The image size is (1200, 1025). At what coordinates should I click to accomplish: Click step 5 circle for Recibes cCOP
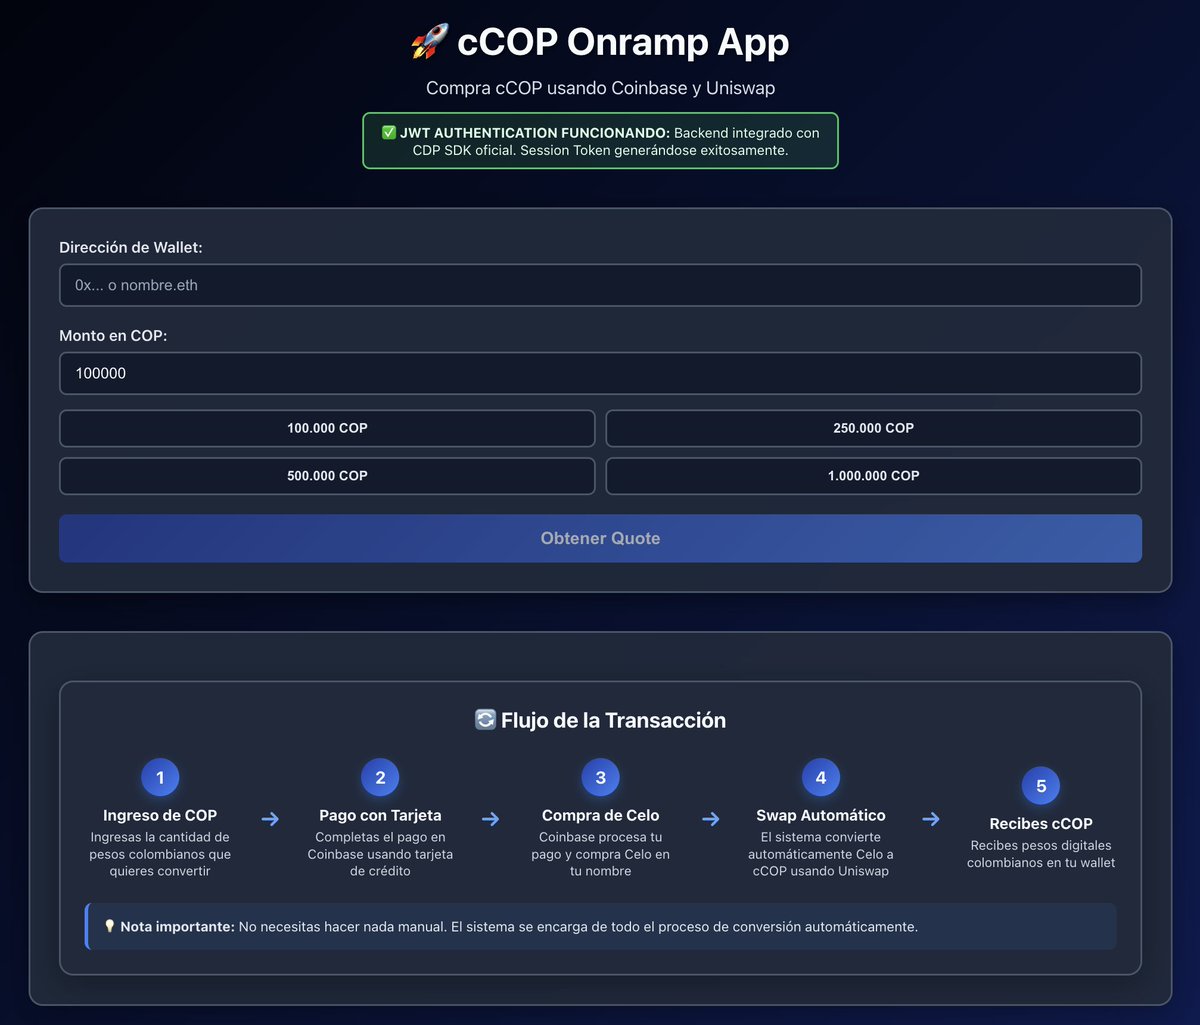(1041, 786)
